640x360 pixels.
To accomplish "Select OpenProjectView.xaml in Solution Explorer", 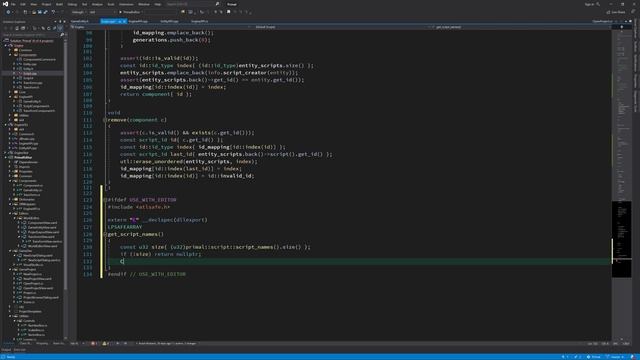I will [x=38, y=288].
